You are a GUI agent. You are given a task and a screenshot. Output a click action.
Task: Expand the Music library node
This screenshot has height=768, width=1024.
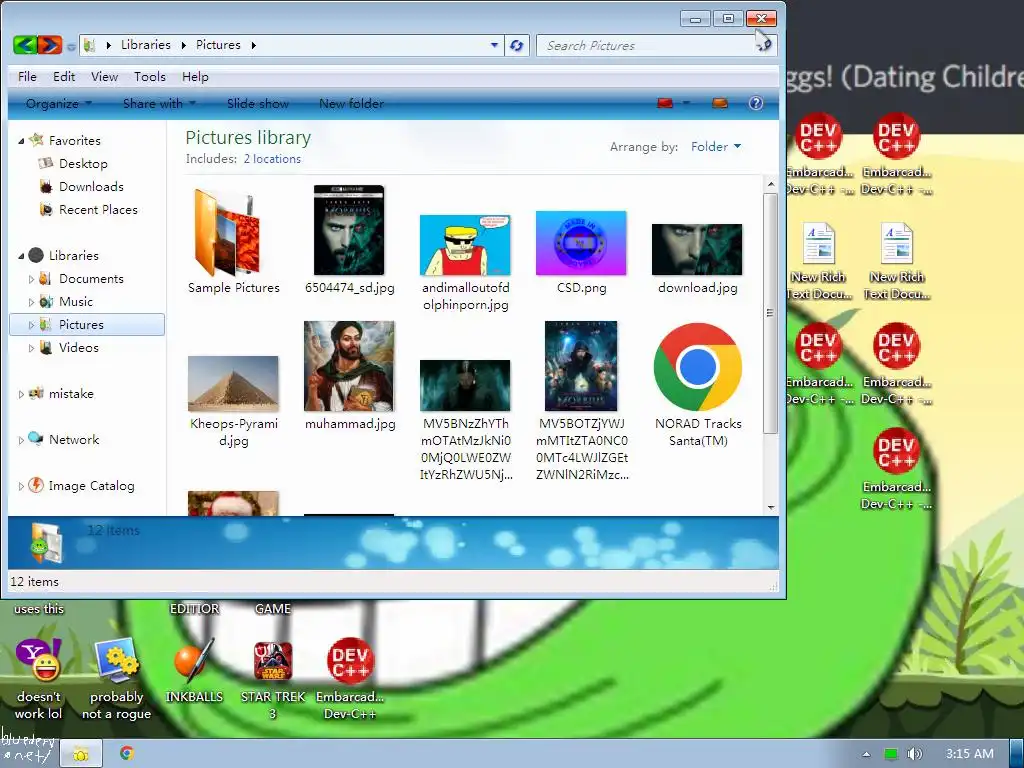coord(31,302)
